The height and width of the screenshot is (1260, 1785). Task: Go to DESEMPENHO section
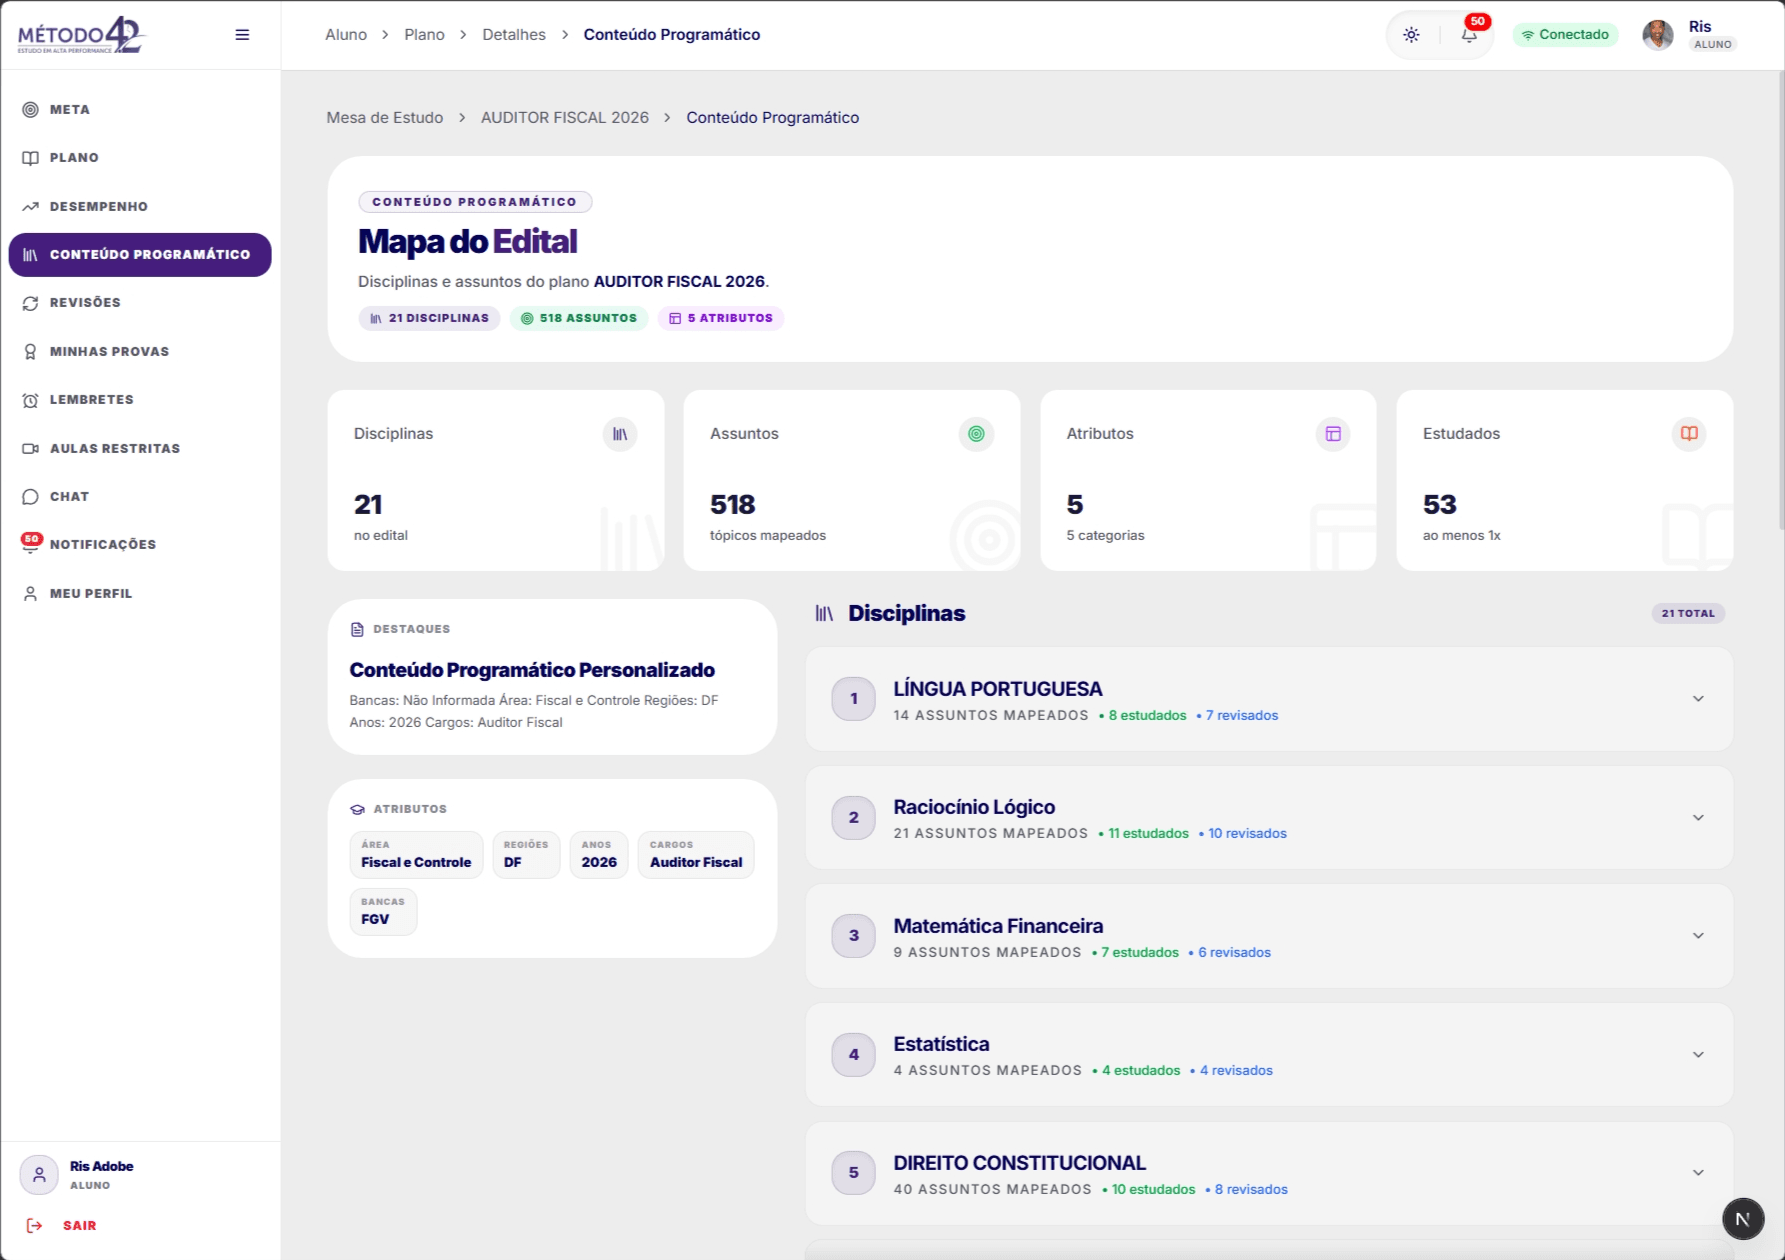pos(140,207)
